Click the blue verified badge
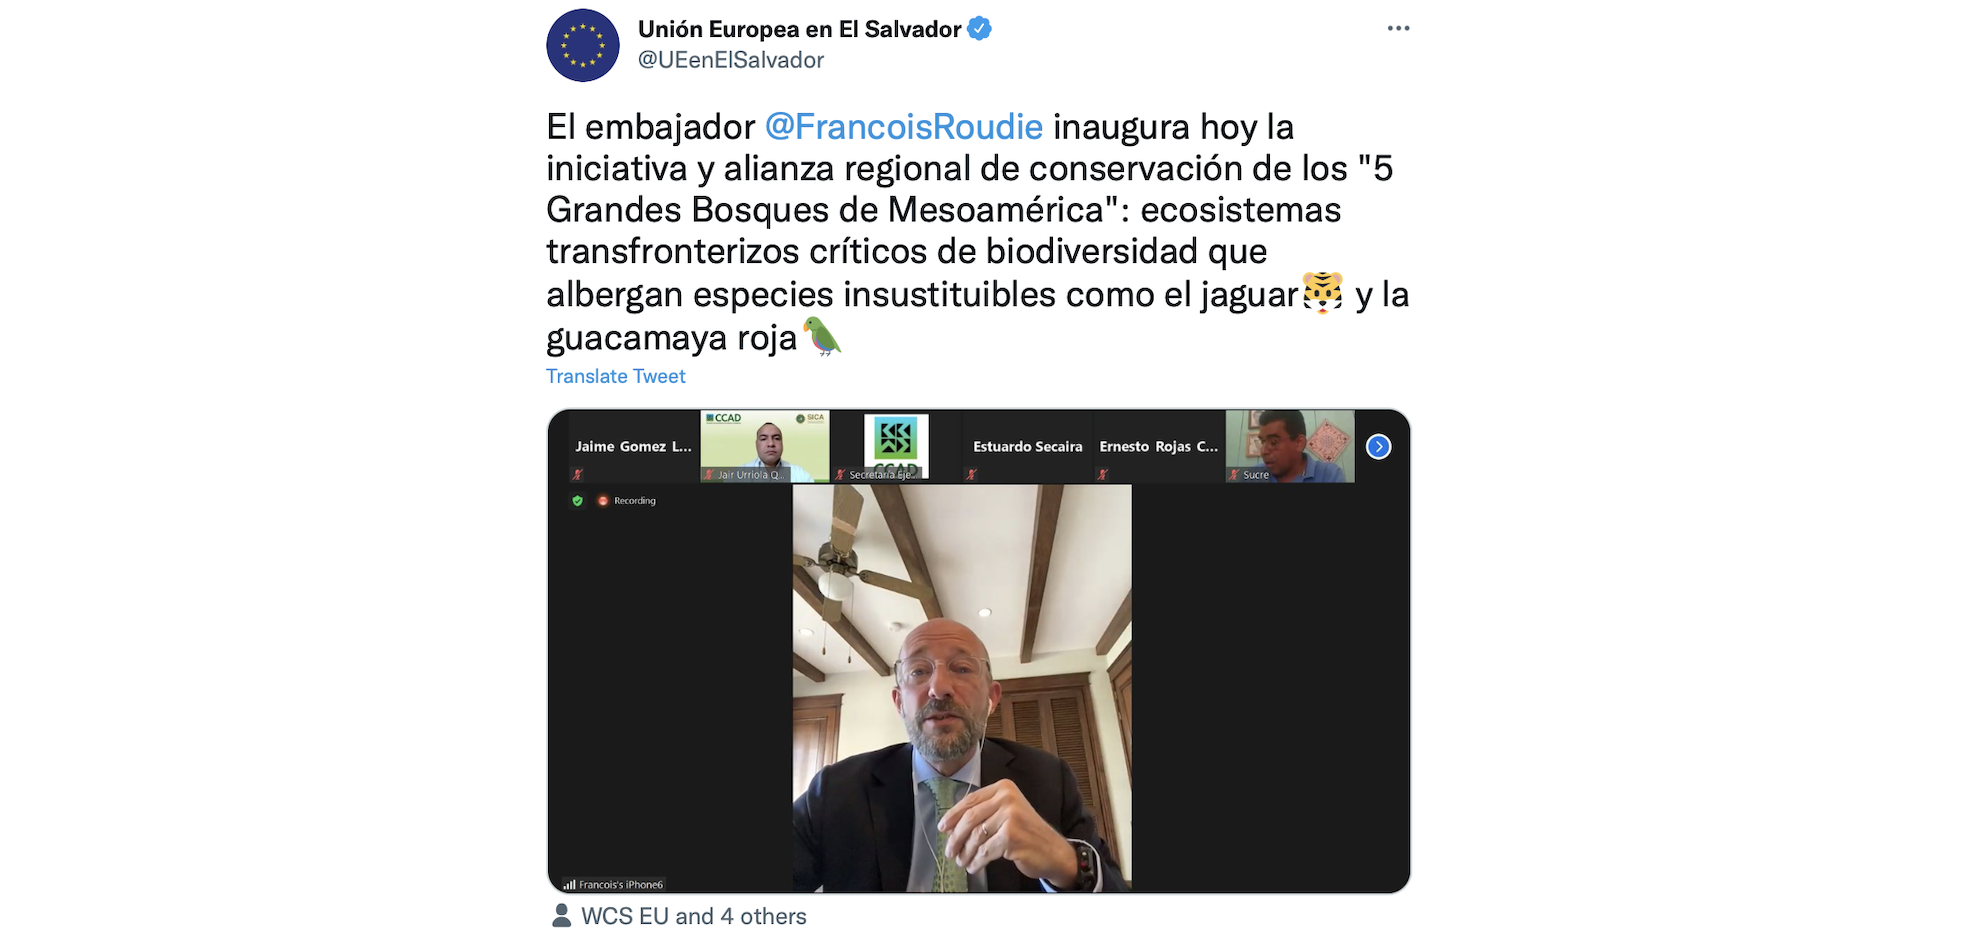 click(x=980, y=29)
